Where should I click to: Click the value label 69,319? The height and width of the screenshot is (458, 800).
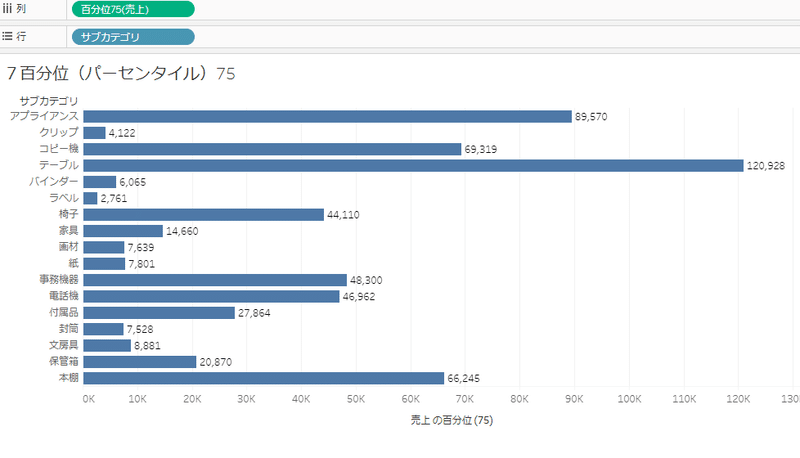coord(481,149)
